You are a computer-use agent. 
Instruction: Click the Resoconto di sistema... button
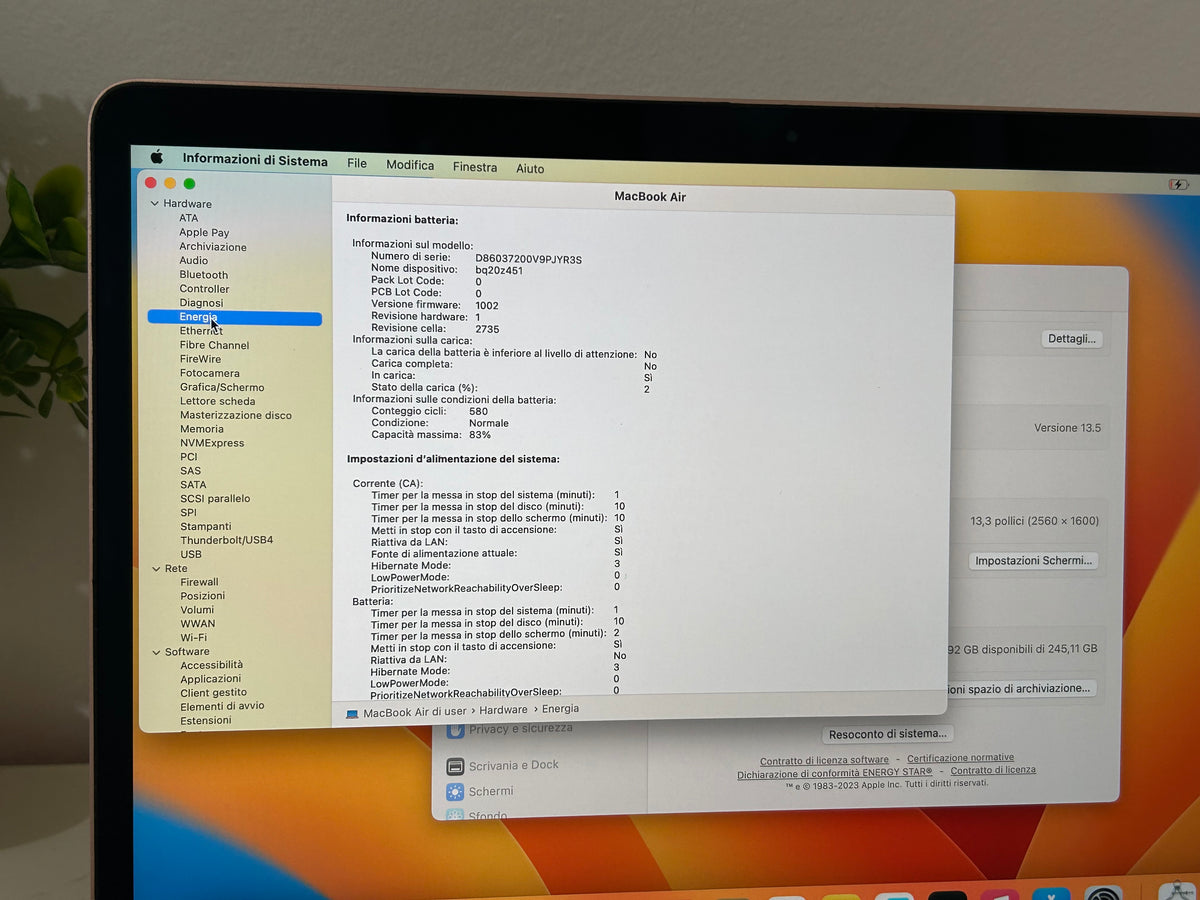click(x=888, y=734)
